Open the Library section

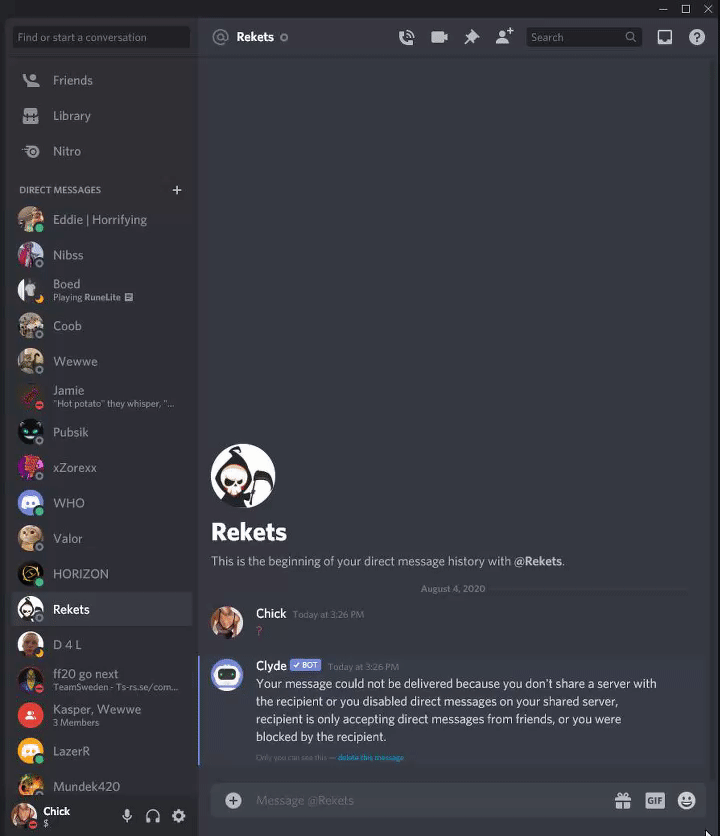pyautogui.click(x=101, y=116)
